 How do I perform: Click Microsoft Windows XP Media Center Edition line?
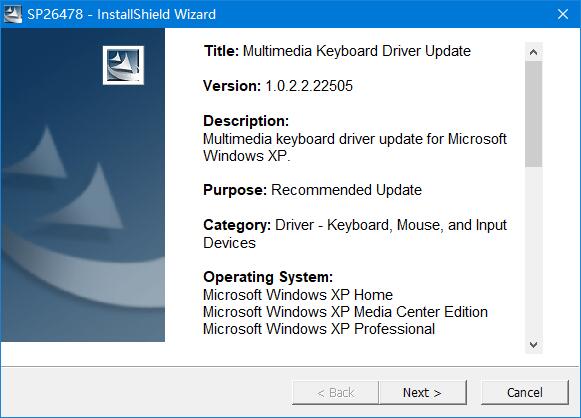click(x=345, y=312)
